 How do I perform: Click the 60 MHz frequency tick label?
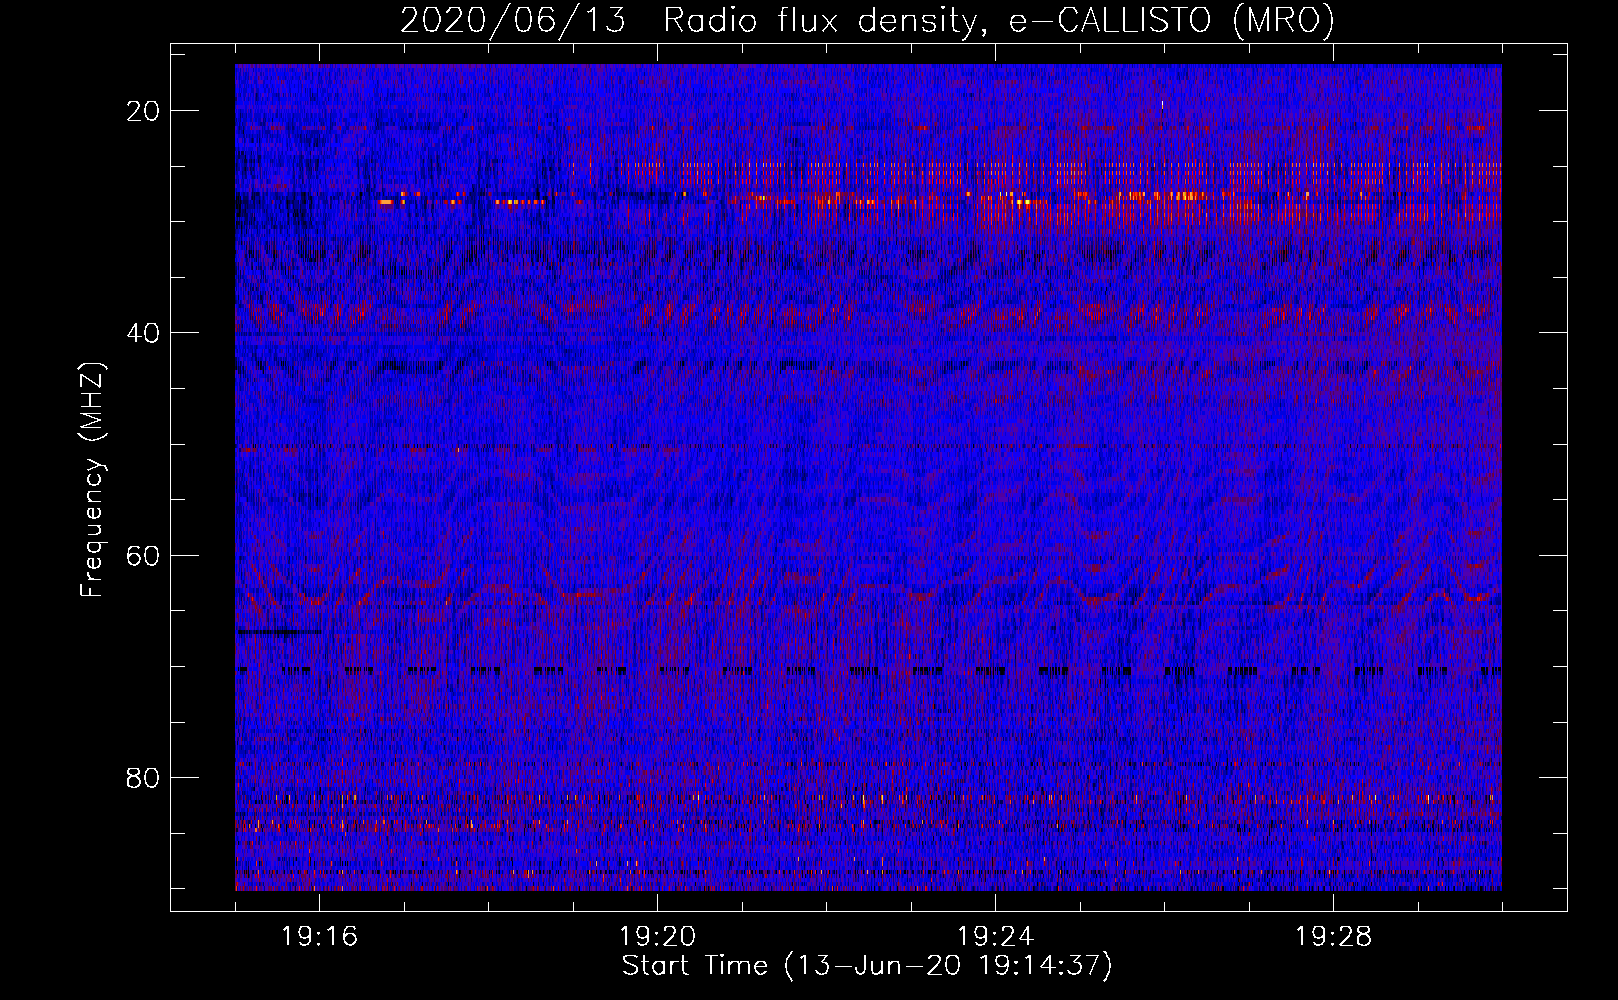tap(143, 555)
